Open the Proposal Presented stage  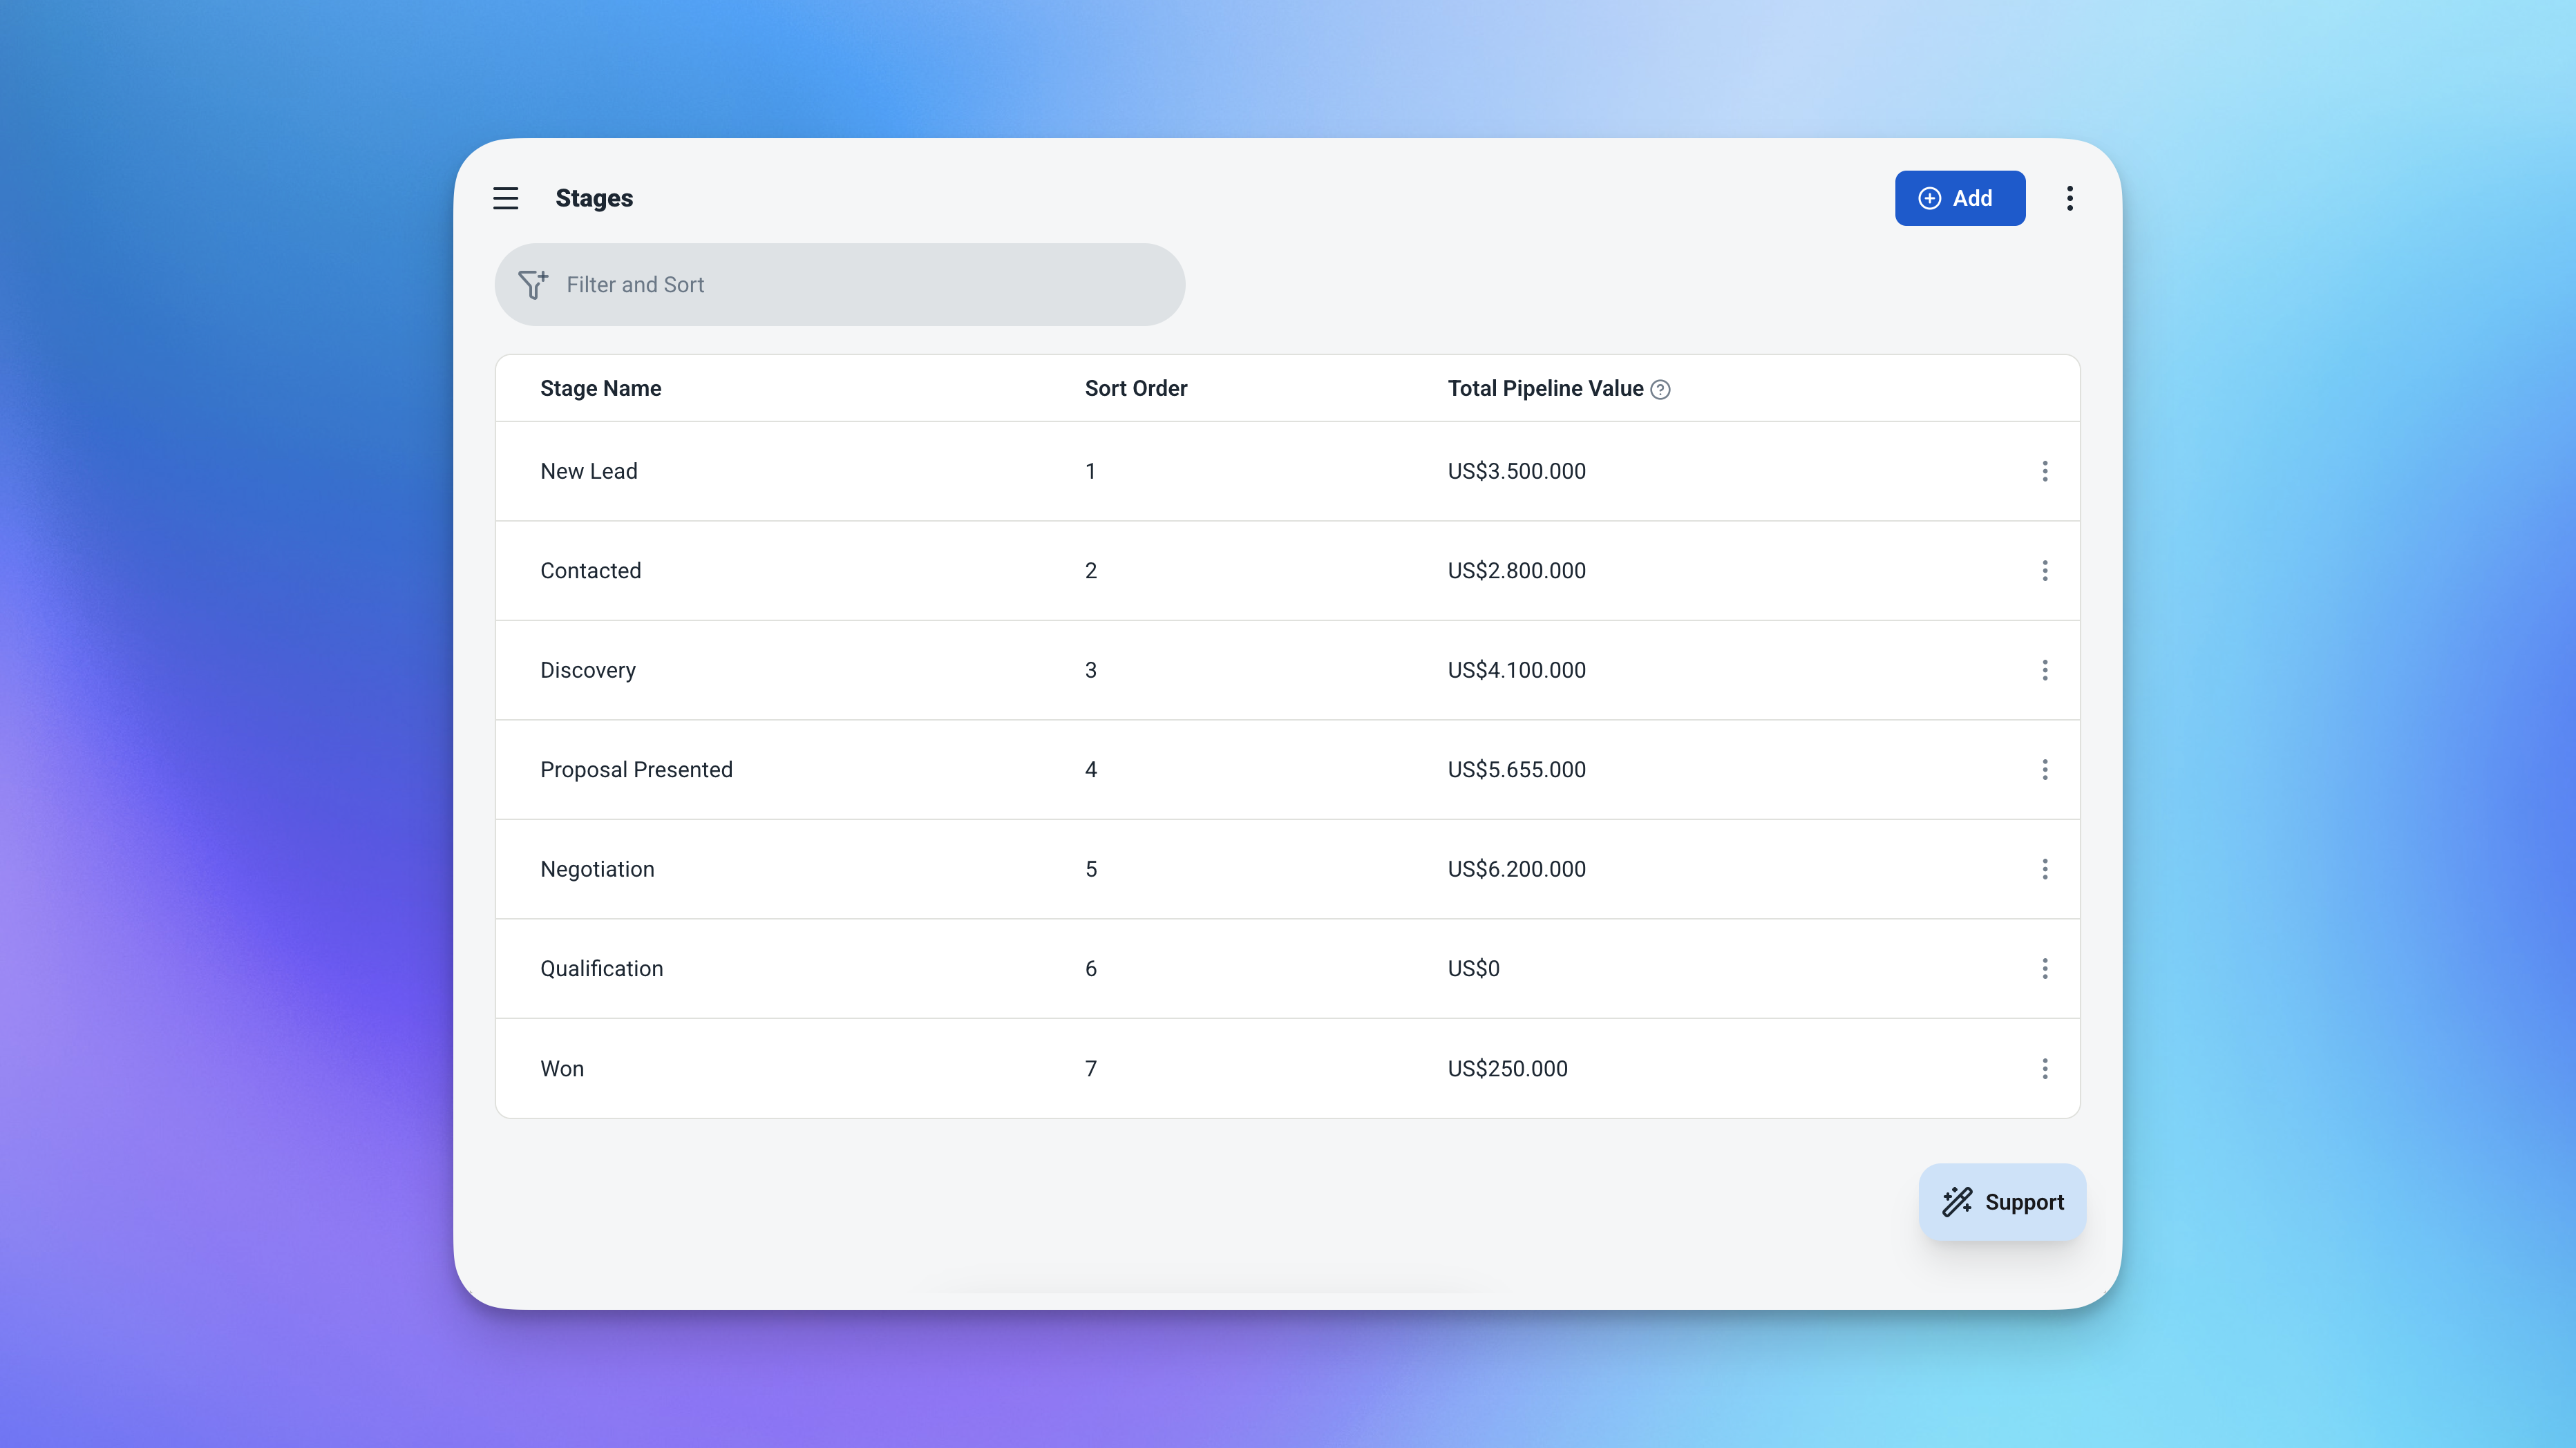point(636,770)
